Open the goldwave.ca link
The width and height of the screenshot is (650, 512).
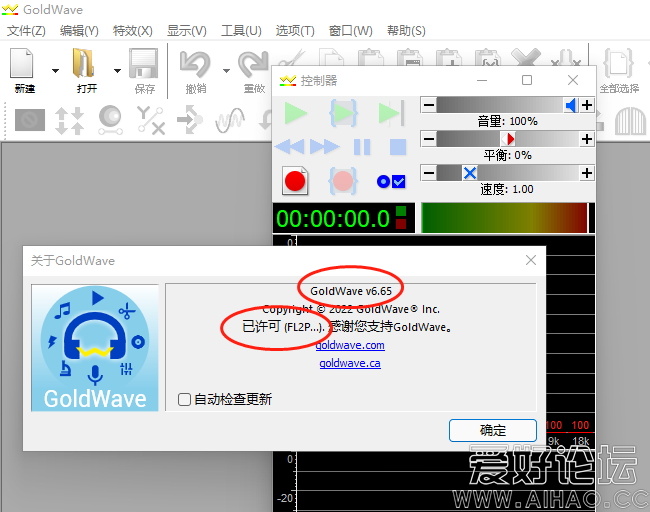(350, 364)
